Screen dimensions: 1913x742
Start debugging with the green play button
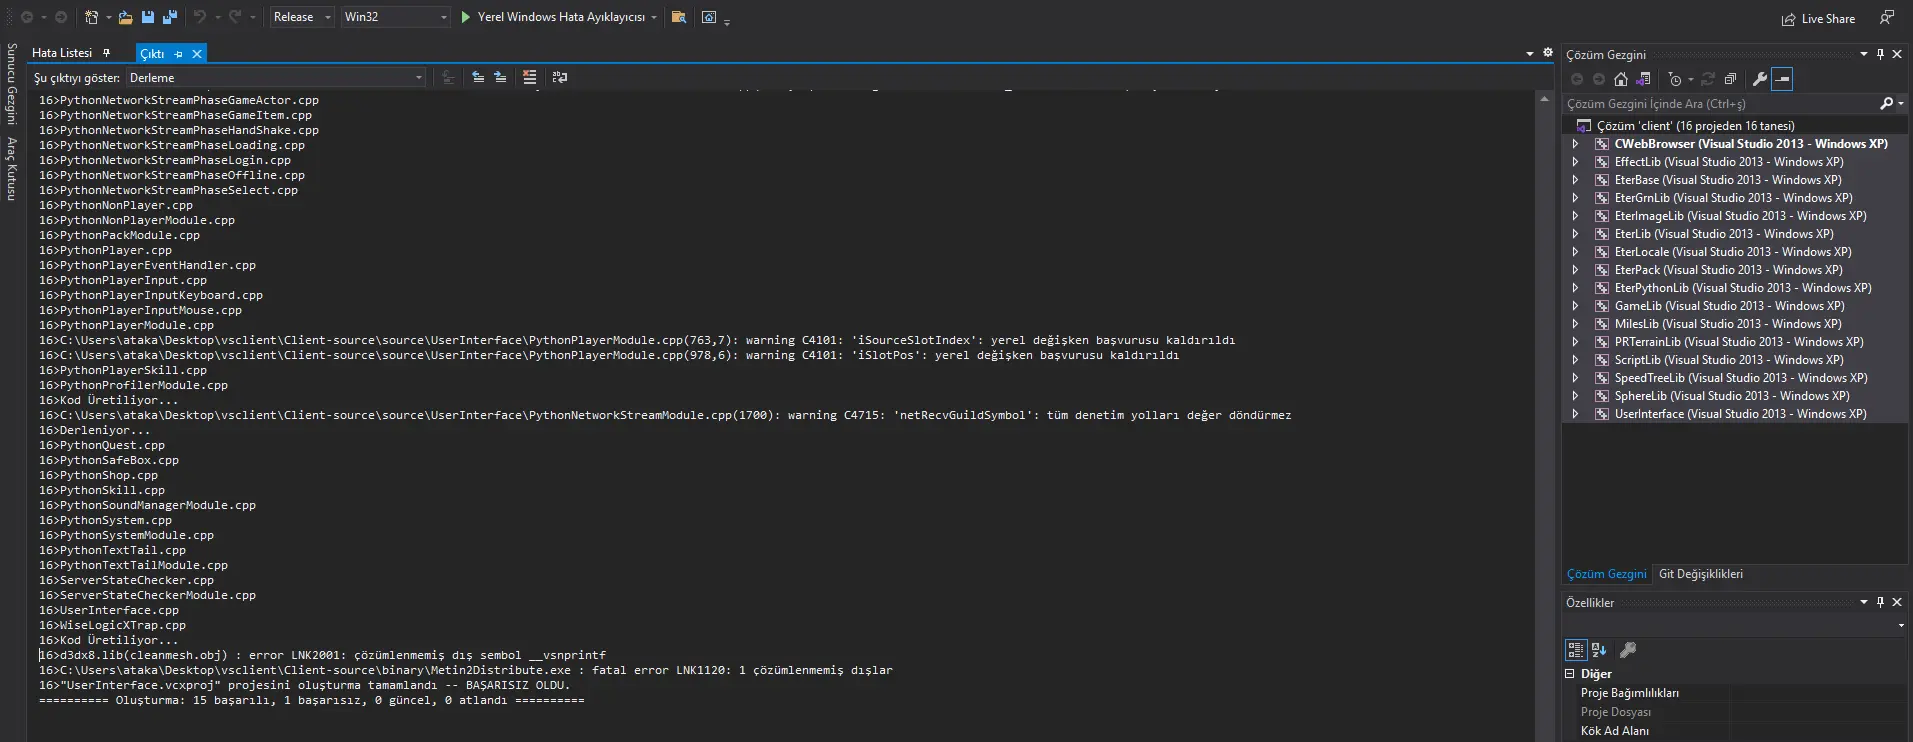click(x=465, y=17)
